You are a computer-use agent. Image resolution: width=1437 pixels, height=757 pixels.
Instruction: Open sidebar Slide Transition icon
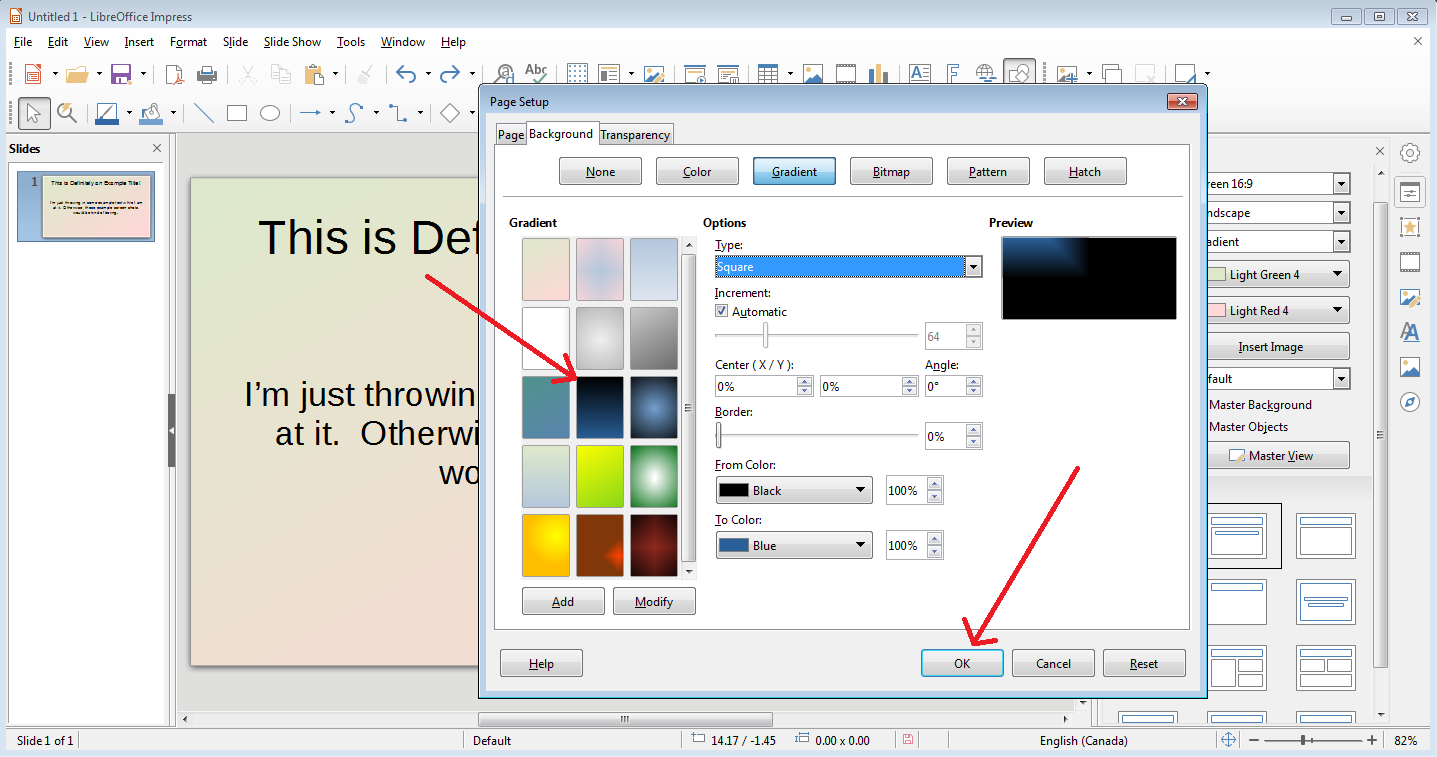tap(1410, 262)
